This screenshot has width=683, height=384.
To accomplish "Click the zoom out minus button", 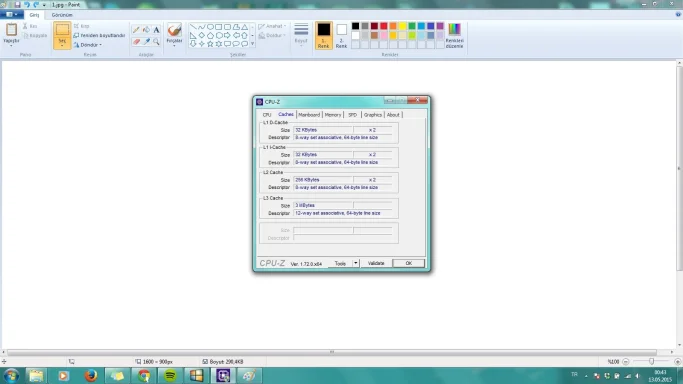I will 626,362.
